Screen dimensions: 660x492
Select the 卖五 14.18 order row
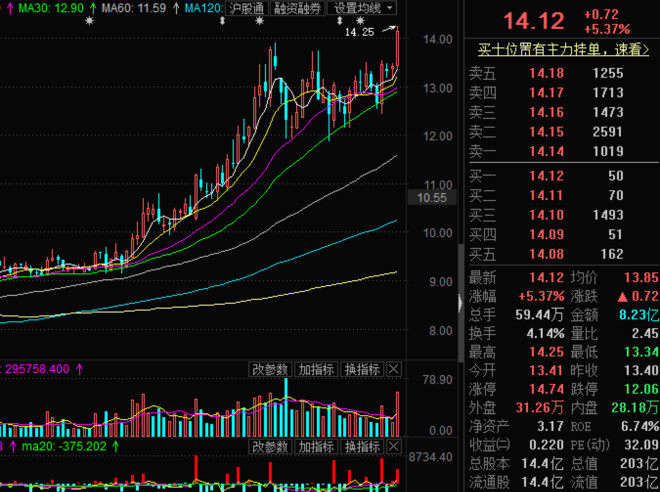point(563,73)
